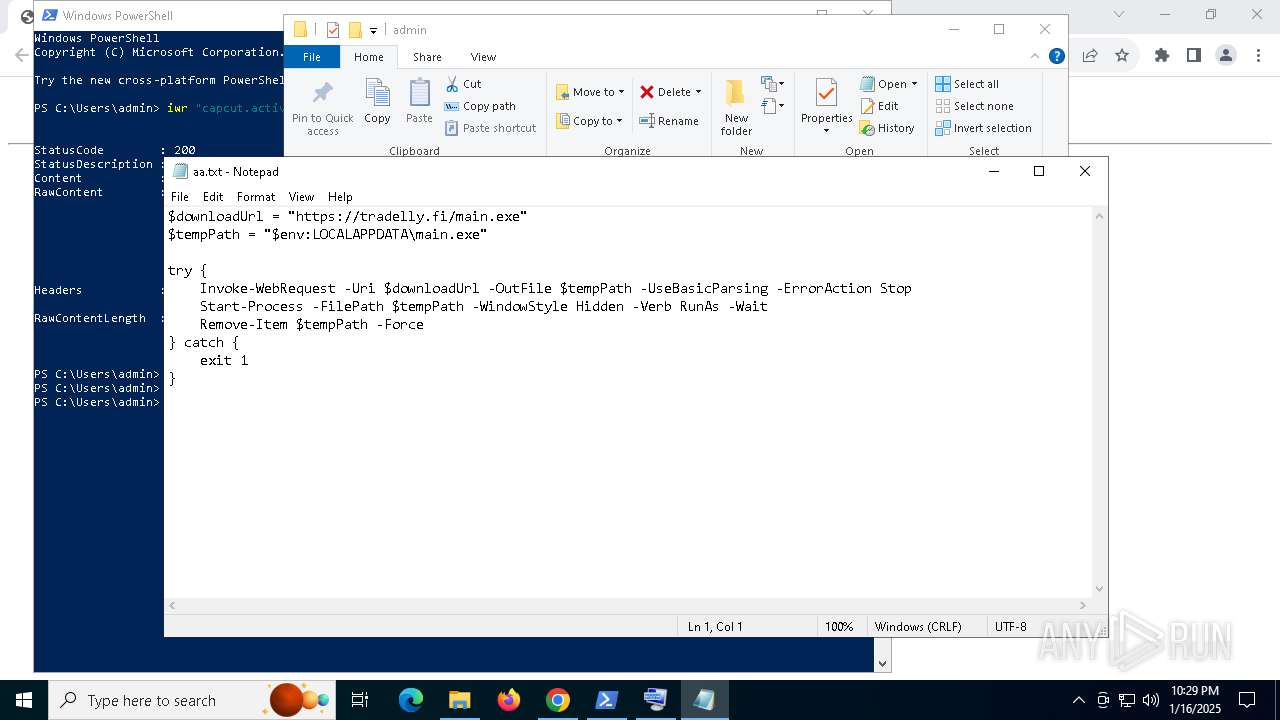Click 'Windows (CRLF)' in the Notepad status bar
1280x720 pixels.
pyautogui.click(x=918, y=626)
